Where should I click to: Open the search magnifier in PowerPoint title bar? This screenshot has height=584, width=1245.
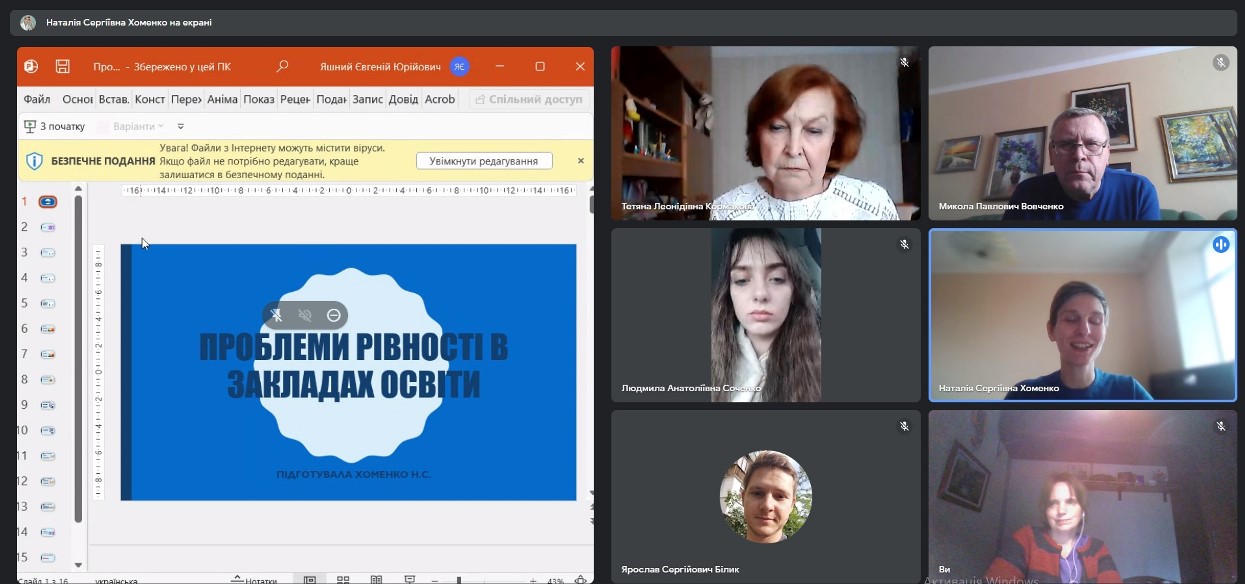pos(282,67)
